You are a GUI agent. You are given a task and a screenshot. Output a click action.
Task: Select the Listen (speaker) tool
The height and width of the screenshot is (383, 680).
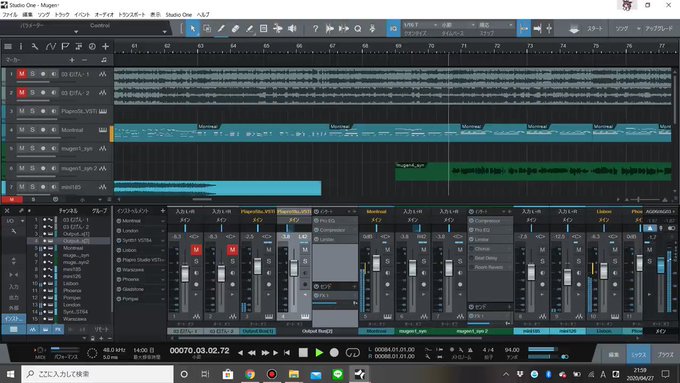292,29
